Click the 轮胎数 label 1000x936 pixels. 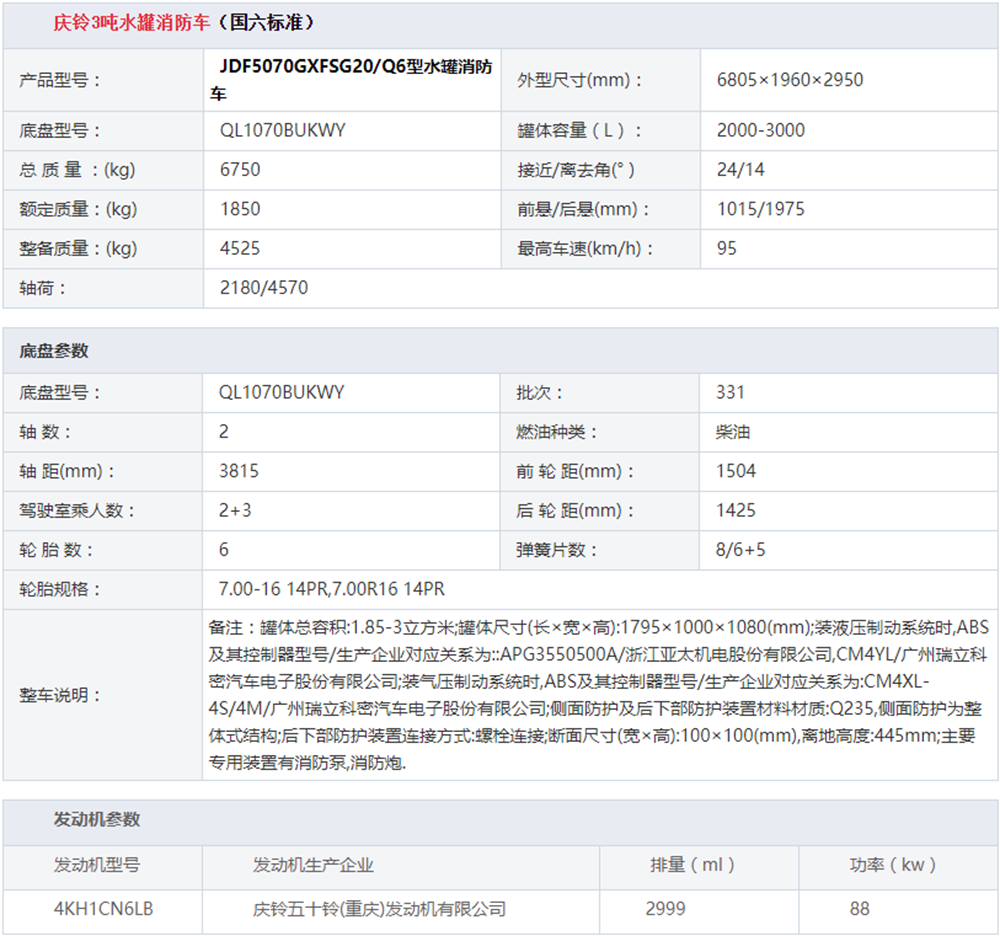[x=56, y=550]
